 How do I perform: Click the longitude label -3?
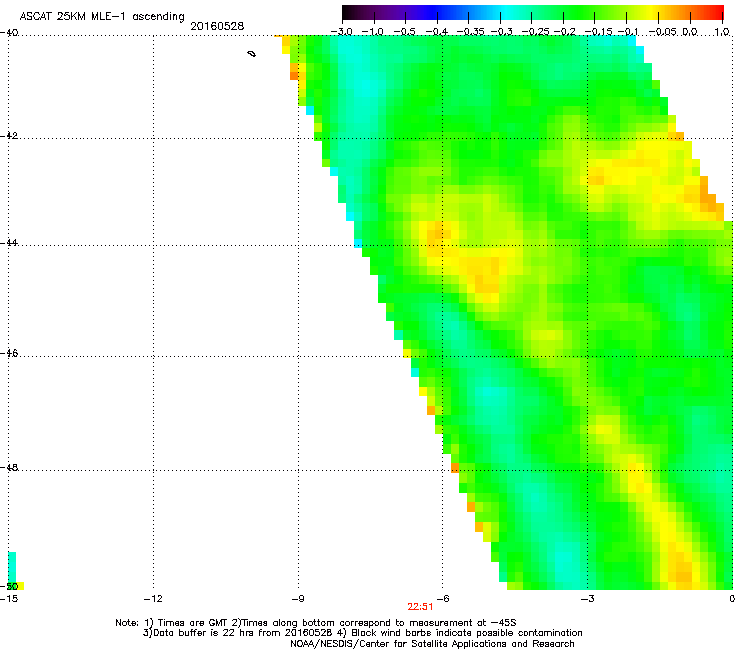[587, 599]
